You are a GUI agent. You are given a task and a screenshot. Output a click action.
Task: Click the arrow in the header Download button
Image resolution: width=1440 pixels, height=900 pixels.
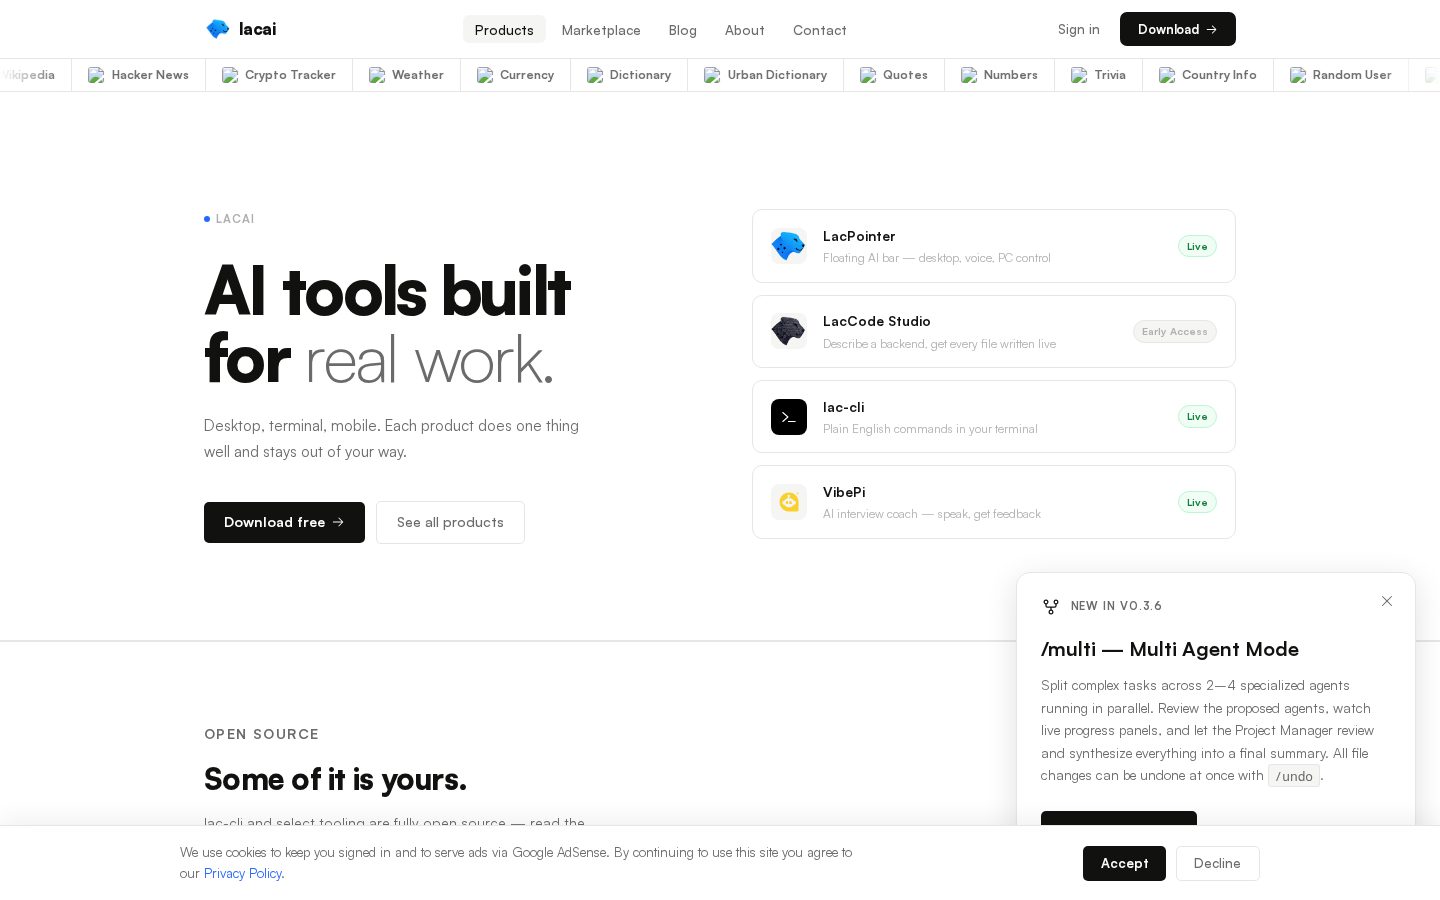(x=1211, y=29)
